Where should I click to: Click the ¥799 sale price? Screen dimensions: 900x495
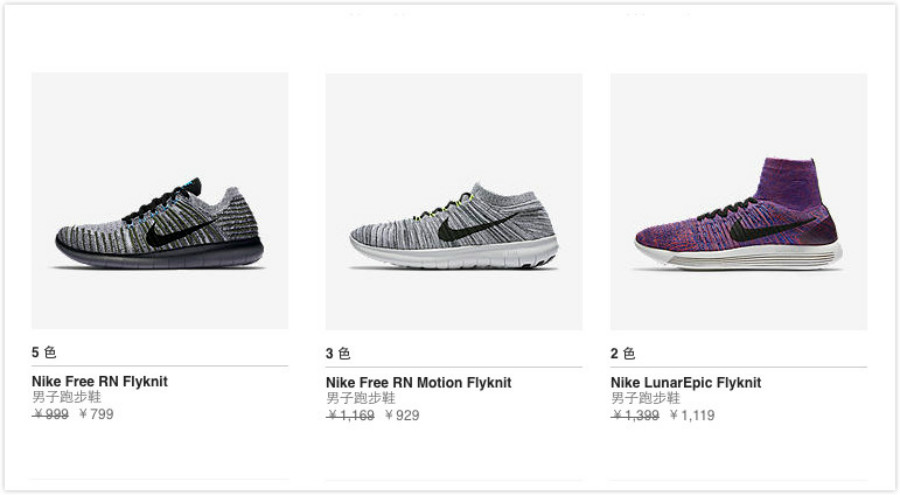[96, 414]
